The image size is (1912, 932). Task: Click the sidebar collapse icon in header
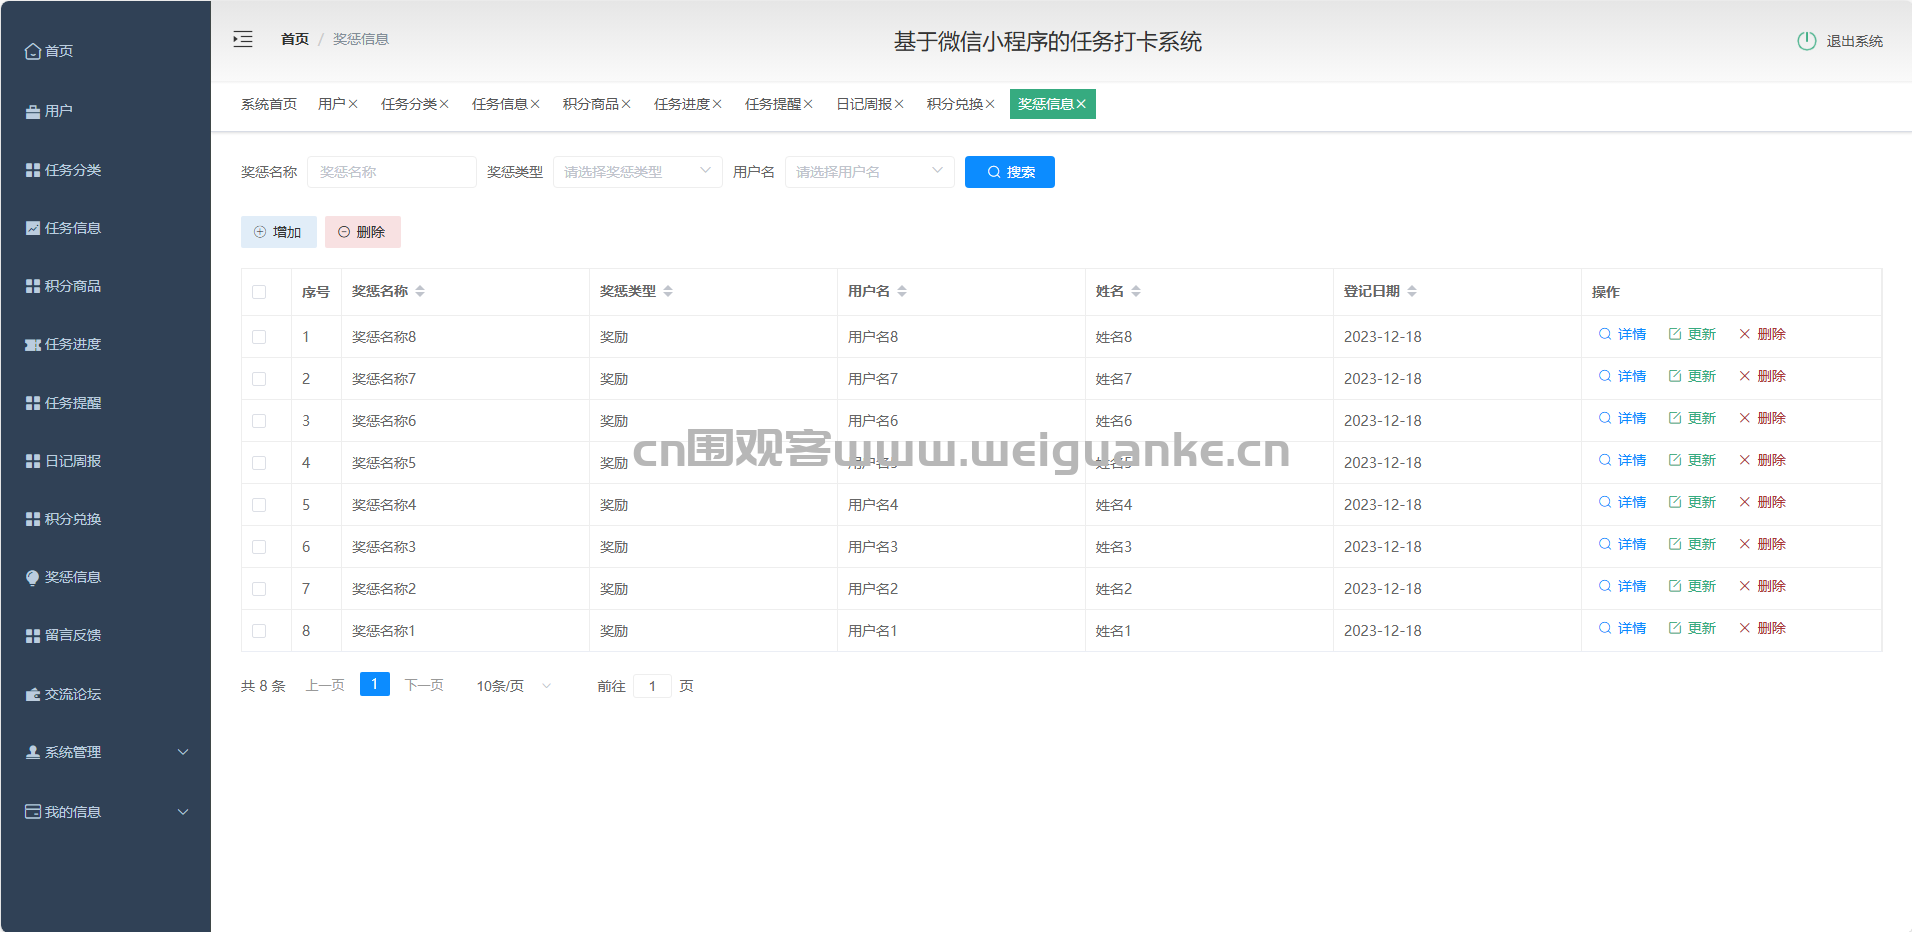tap(243, 39)
